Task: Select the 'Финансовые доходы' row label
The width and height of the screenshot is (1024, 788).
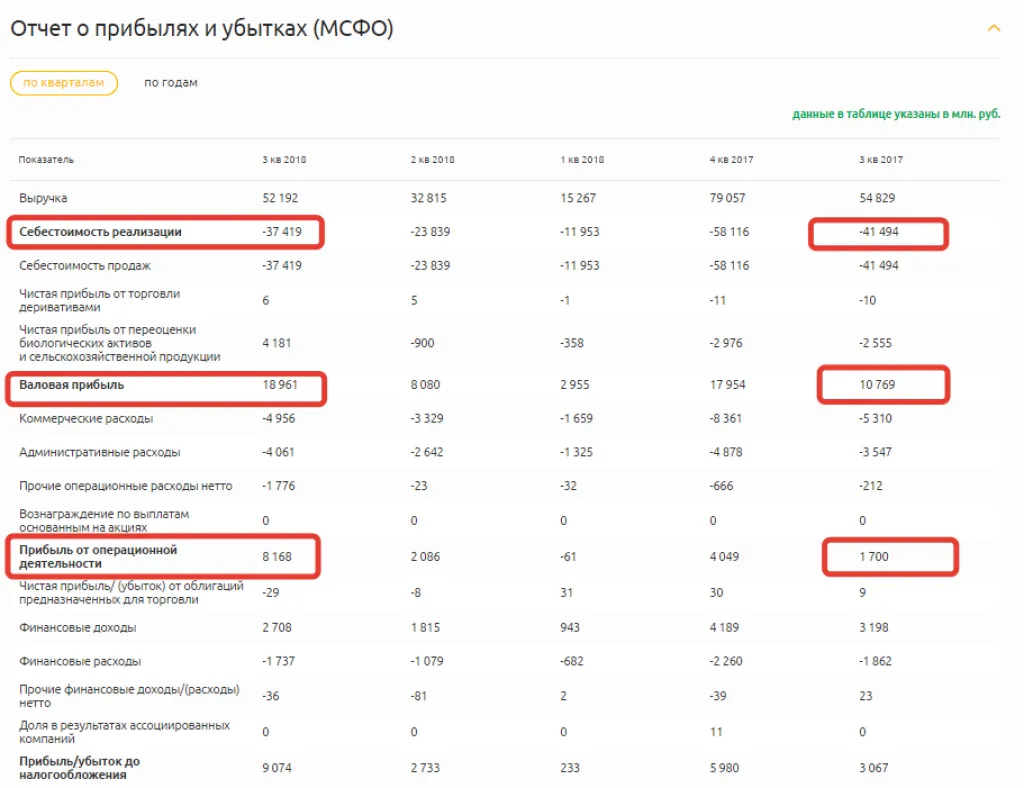Action: (78, 628)
